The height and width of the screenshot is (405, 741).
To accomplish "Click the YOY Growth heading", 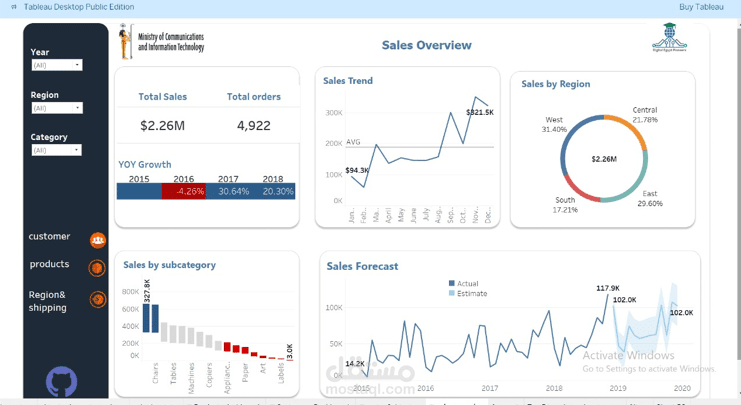I will (145, 164).
